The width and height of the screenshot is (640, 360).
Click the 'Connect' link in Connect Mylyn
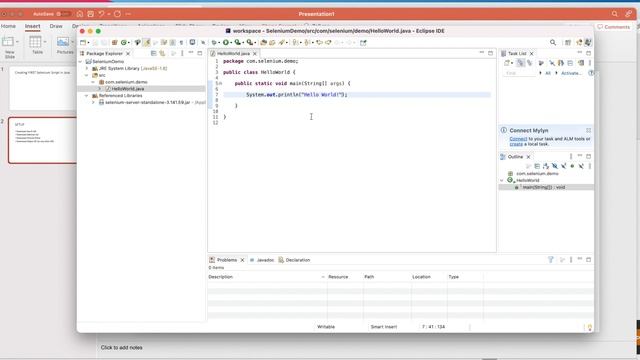click(518, 139)
